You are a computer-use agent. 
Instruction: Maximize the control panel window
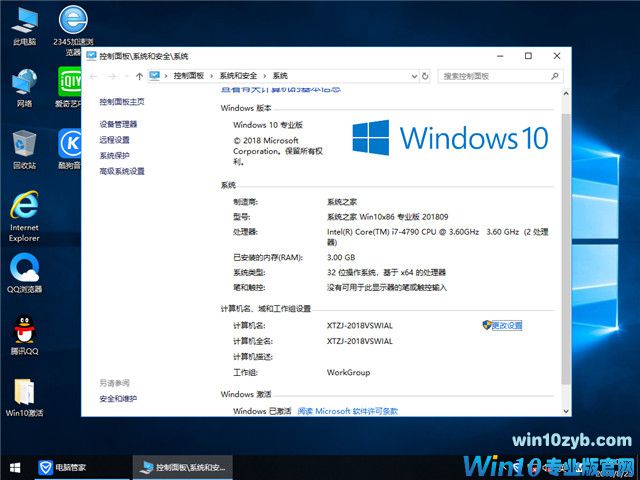tap(528, 56)
